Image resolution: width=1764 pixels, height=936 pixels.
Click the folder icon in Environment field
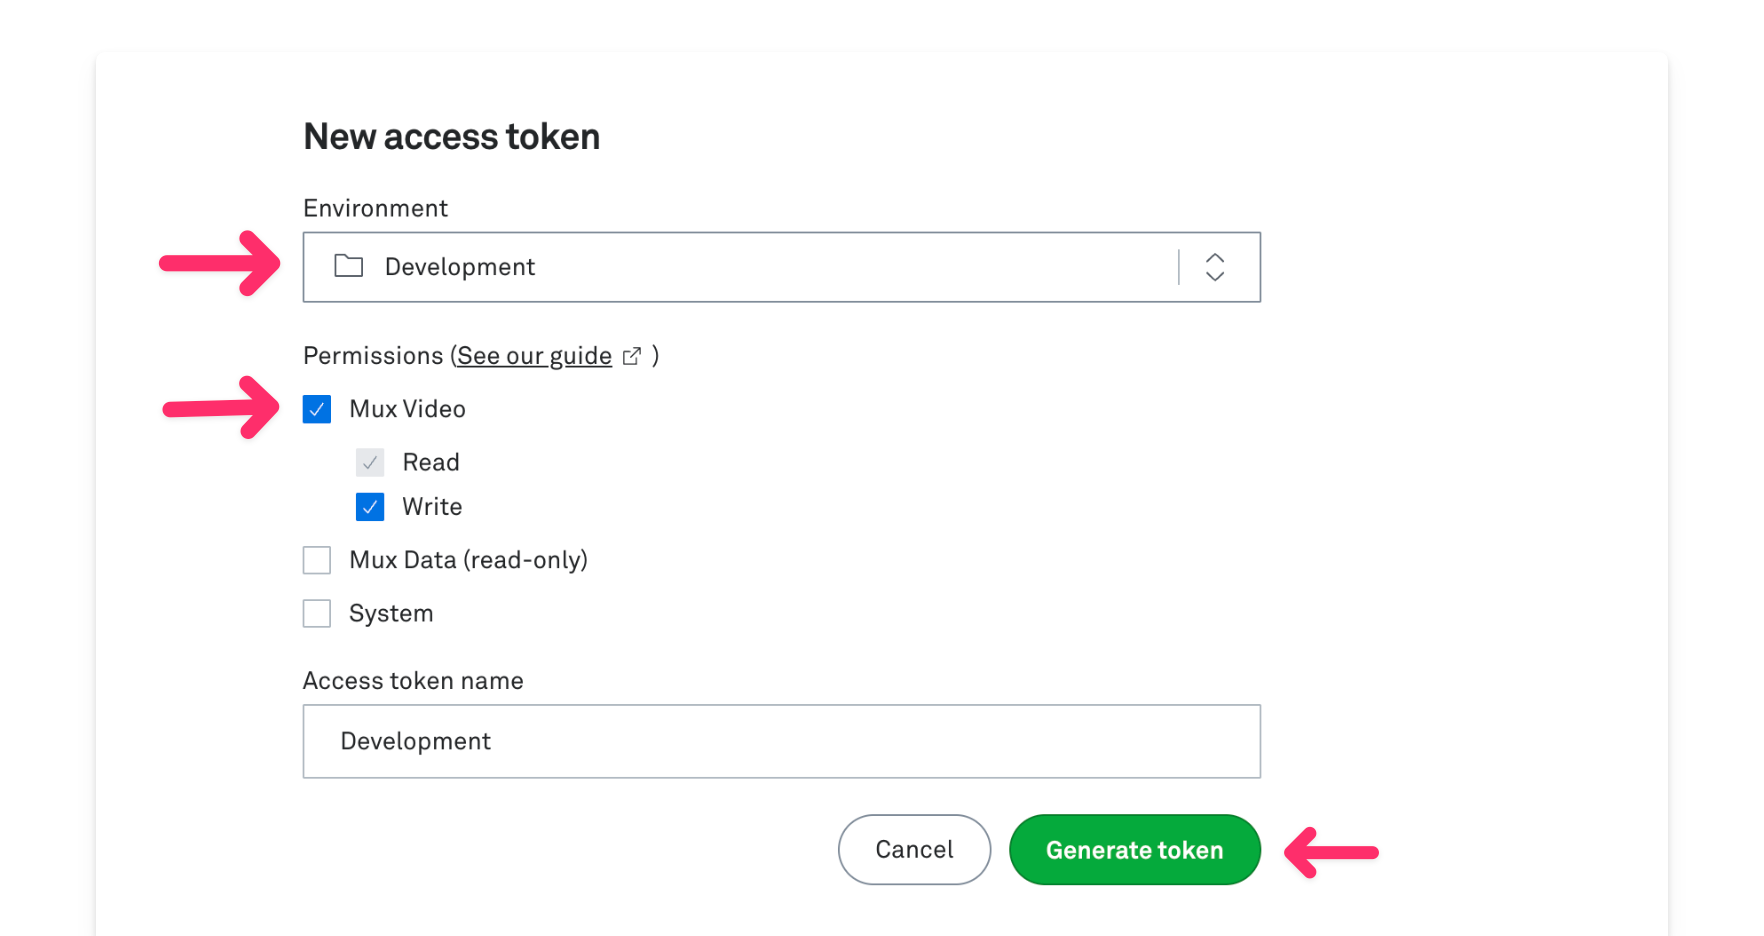(x=348, y=266)
